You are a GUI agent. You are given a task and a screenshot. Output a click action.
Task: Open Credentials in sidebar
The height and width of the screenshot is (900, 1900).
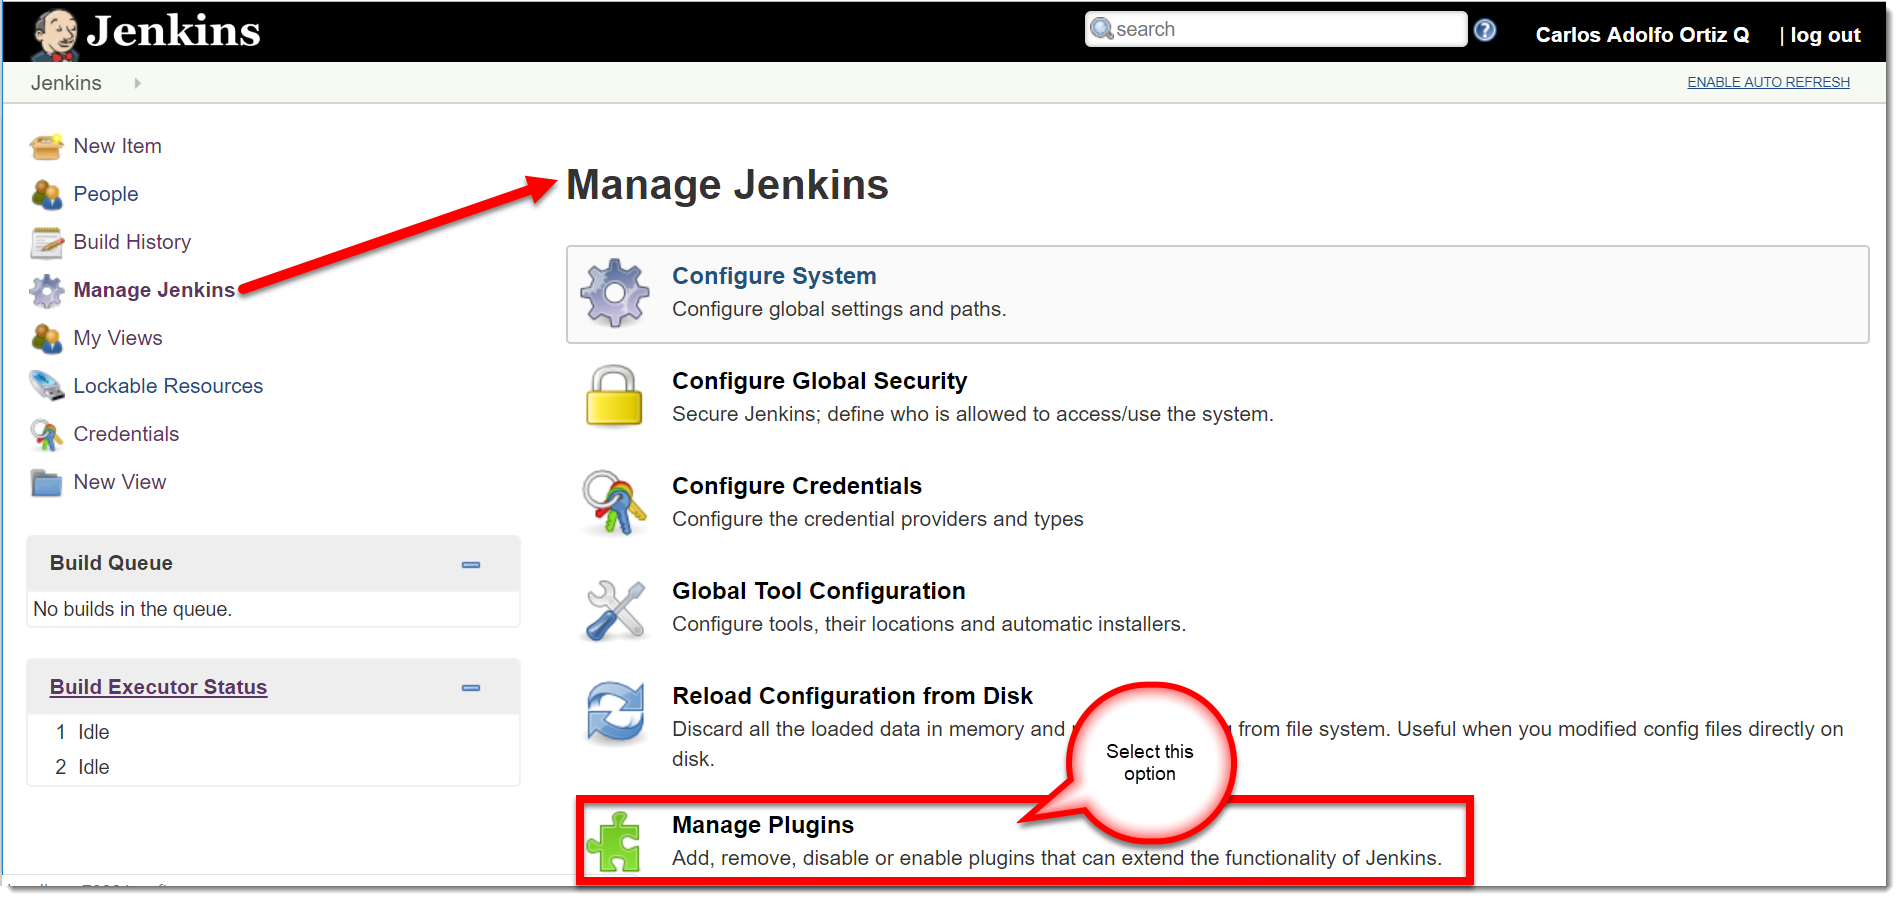click(x=126, y=434)
